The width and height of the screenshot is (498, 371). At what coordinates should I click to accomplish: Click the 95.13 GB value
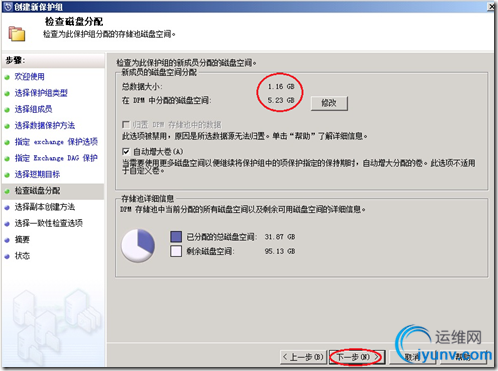pyautogui.click(x=280, y=251)
